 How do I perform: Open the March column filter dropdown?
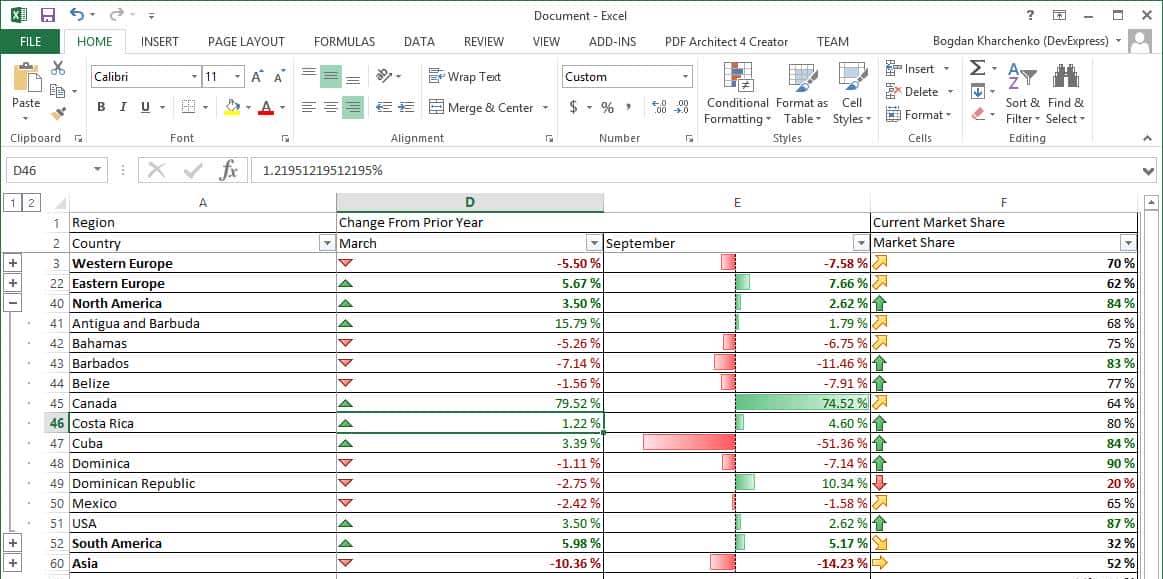[594, 242]
